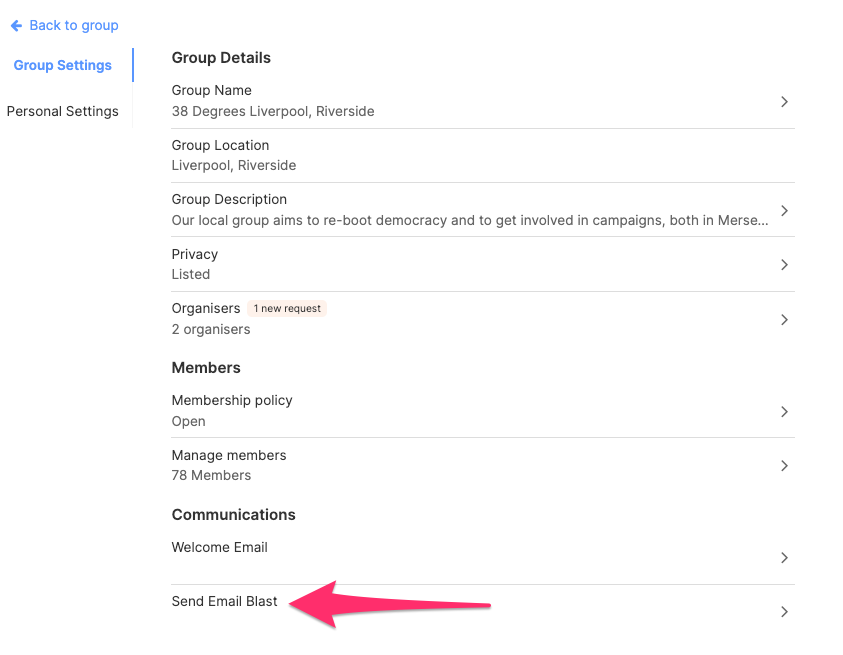This screenshot has height=655, width=843.
Task: Switch to Personal Settings tab
Action: (x=62, y=111)
